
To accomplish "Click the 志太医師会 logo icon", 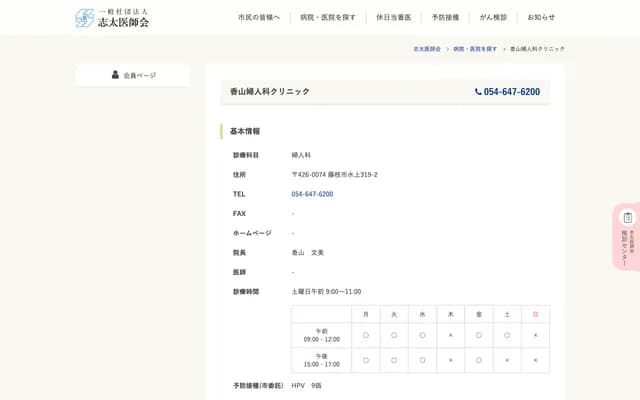I will [x=84, y=18].
